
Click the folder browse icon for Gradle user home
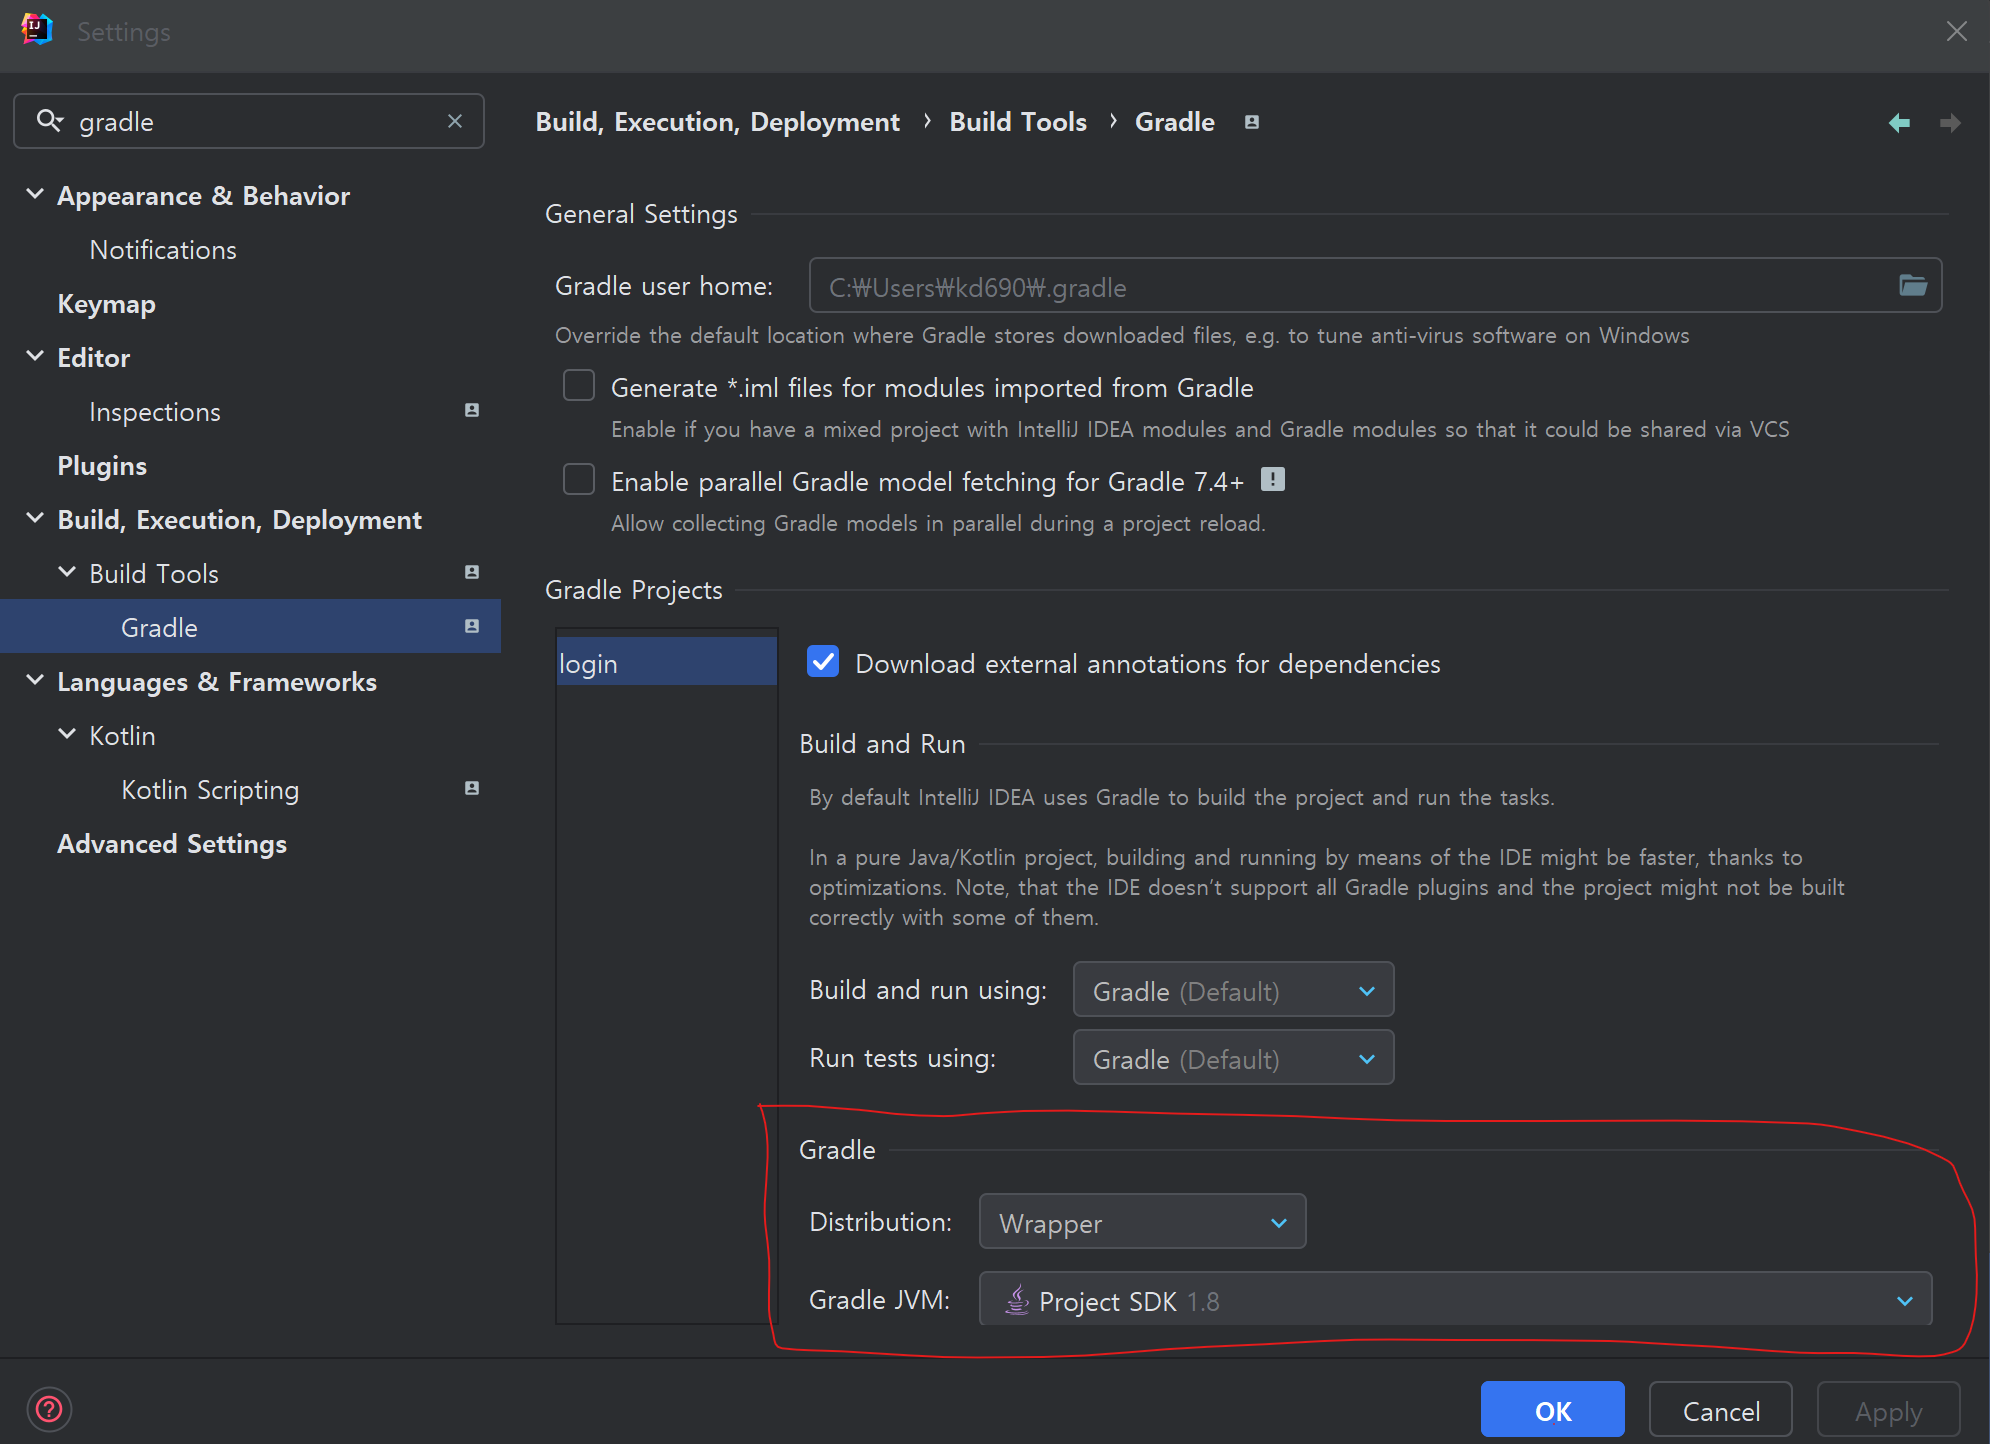1912,286
